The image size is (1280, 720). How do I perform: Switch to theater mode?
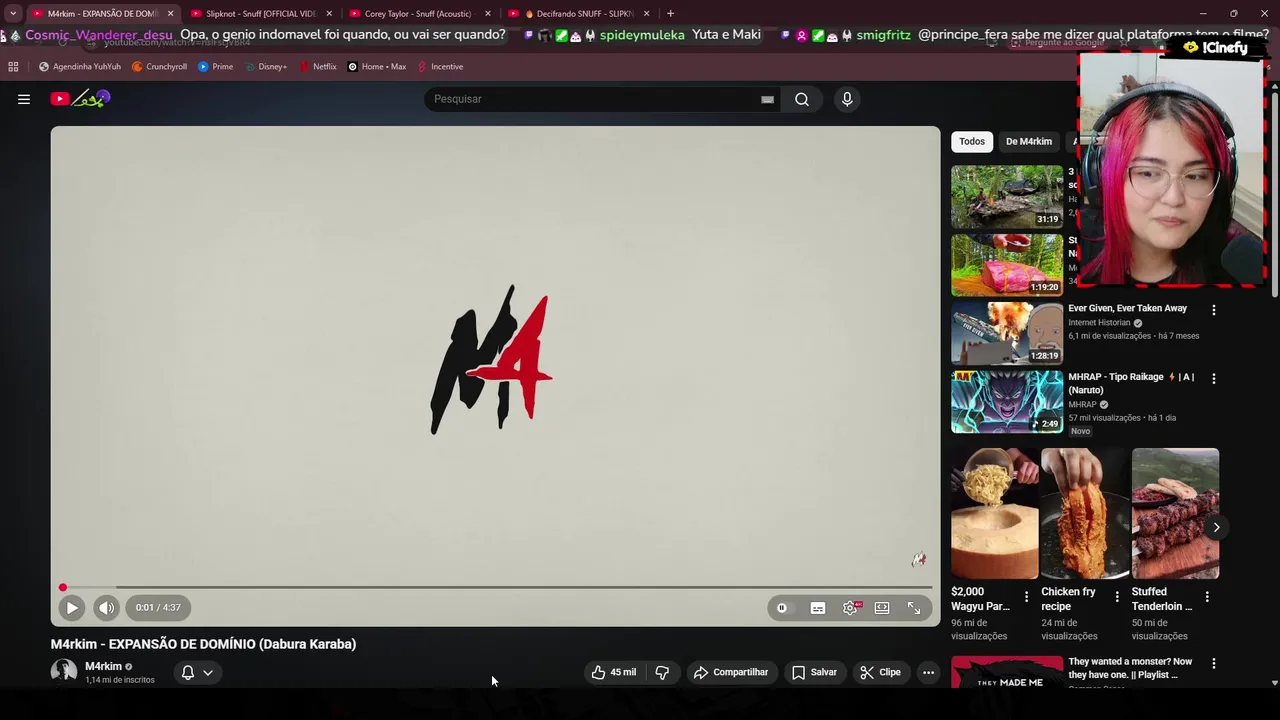coord(882,607)
